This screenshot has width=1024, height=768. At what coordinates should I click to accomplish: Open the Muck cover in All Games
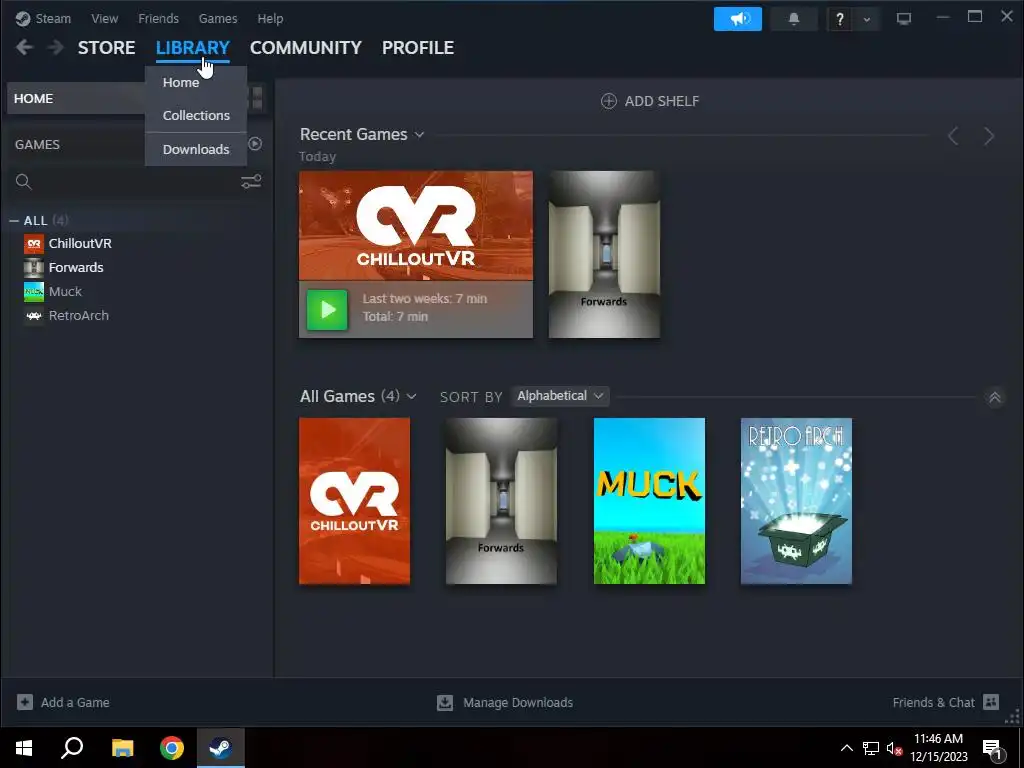click(649, 501)
